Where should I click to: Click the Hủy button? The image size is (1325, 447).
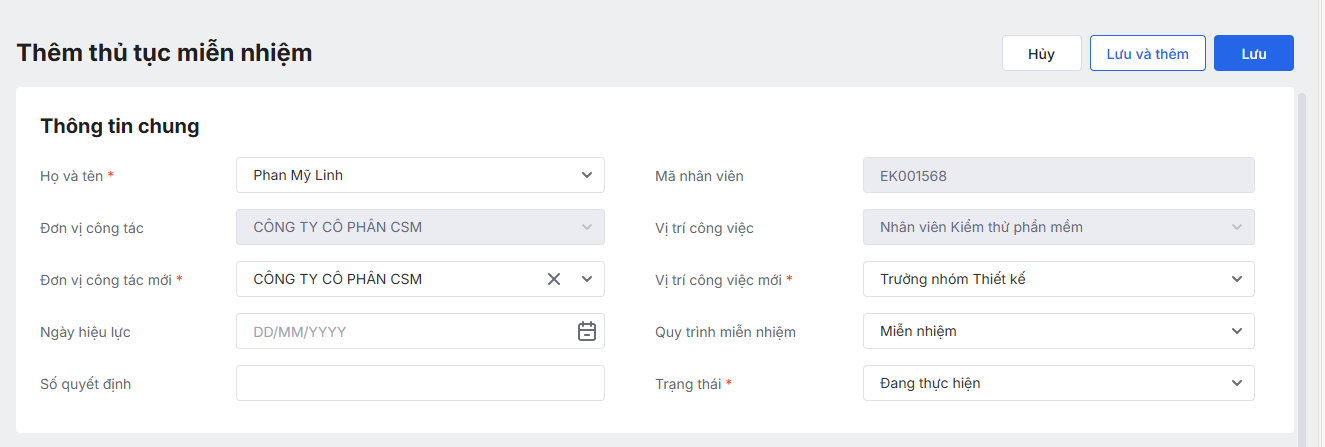click(x=1041, y=54)
